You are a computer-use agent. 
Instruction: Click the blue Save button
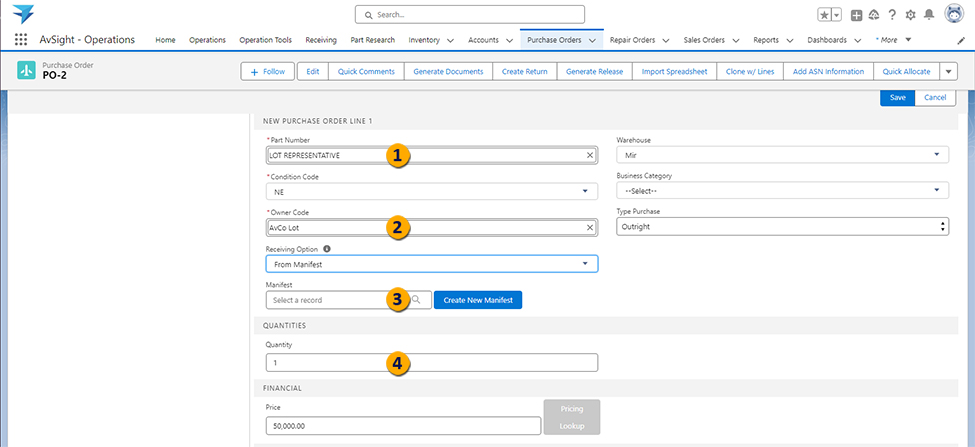pos(897,97)
